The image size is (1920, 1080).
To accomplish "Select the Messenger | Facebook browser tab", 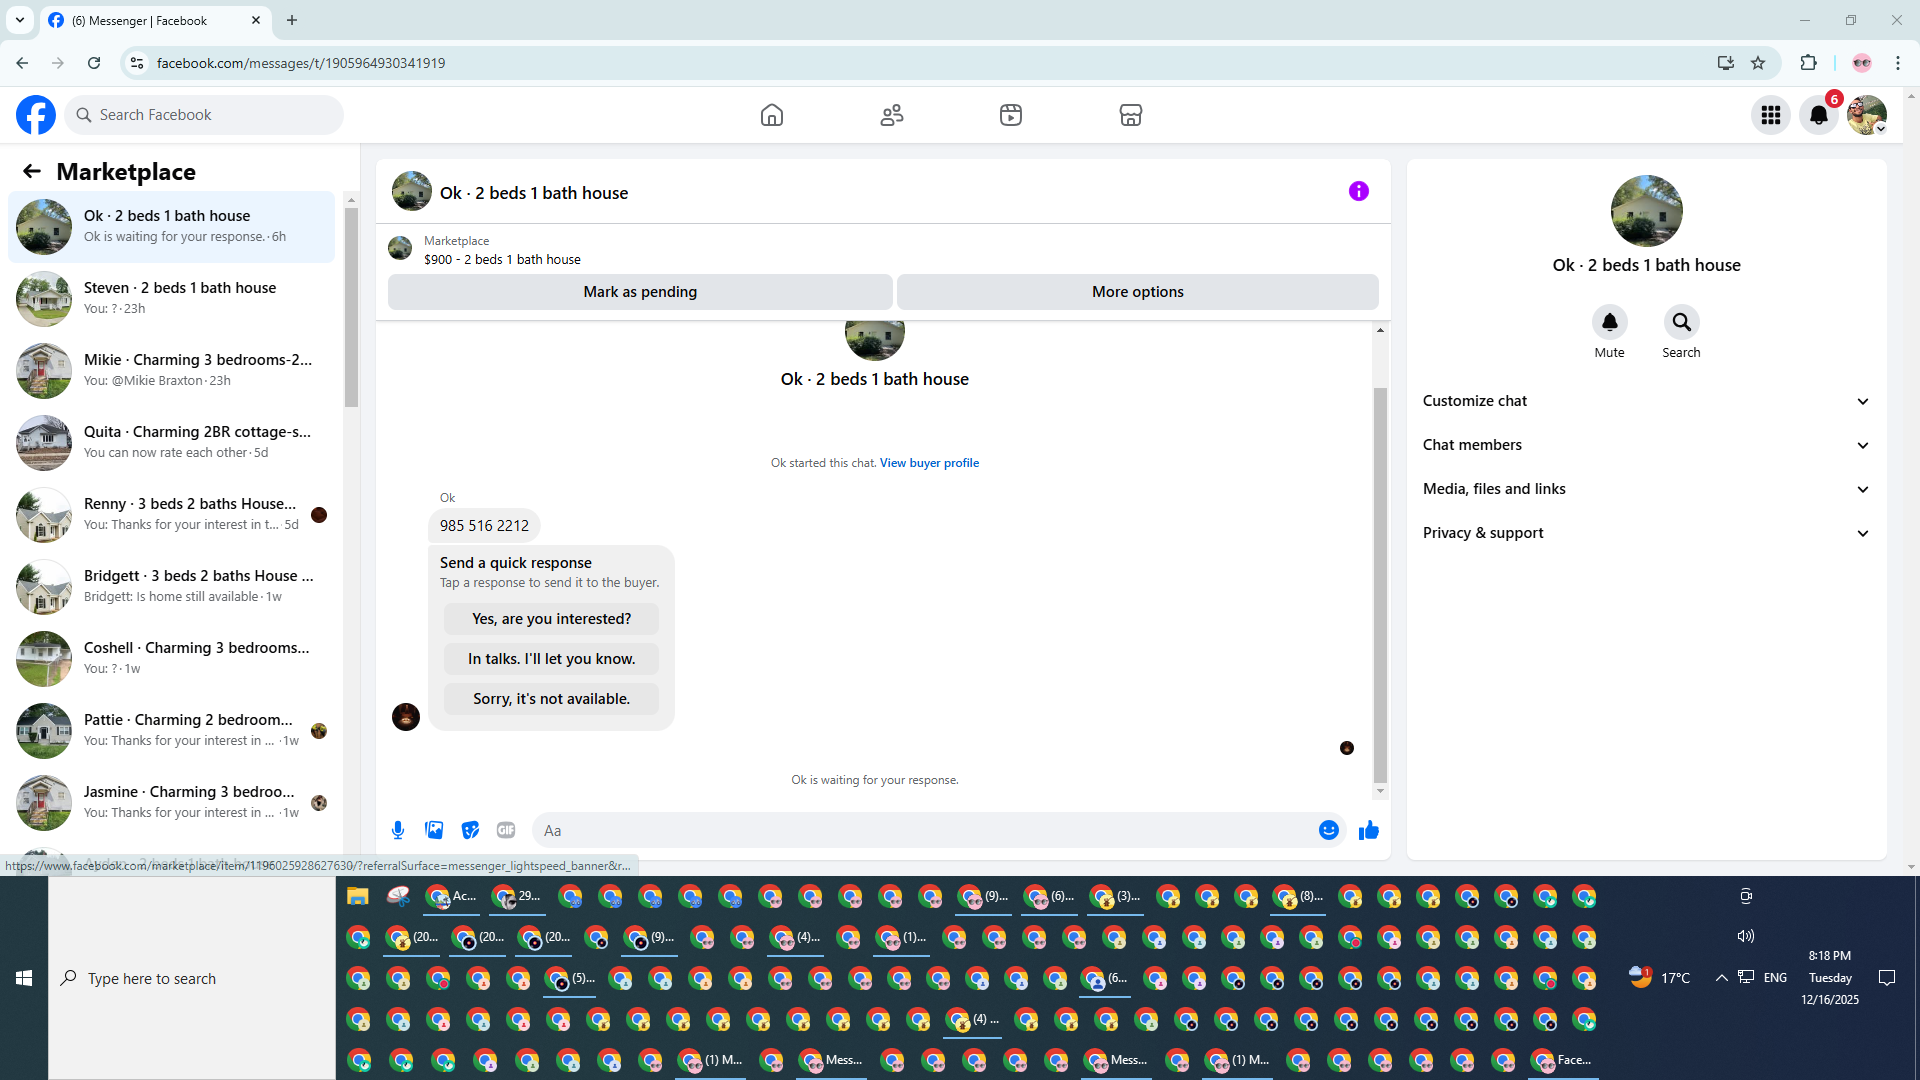I will click(155, 21).
